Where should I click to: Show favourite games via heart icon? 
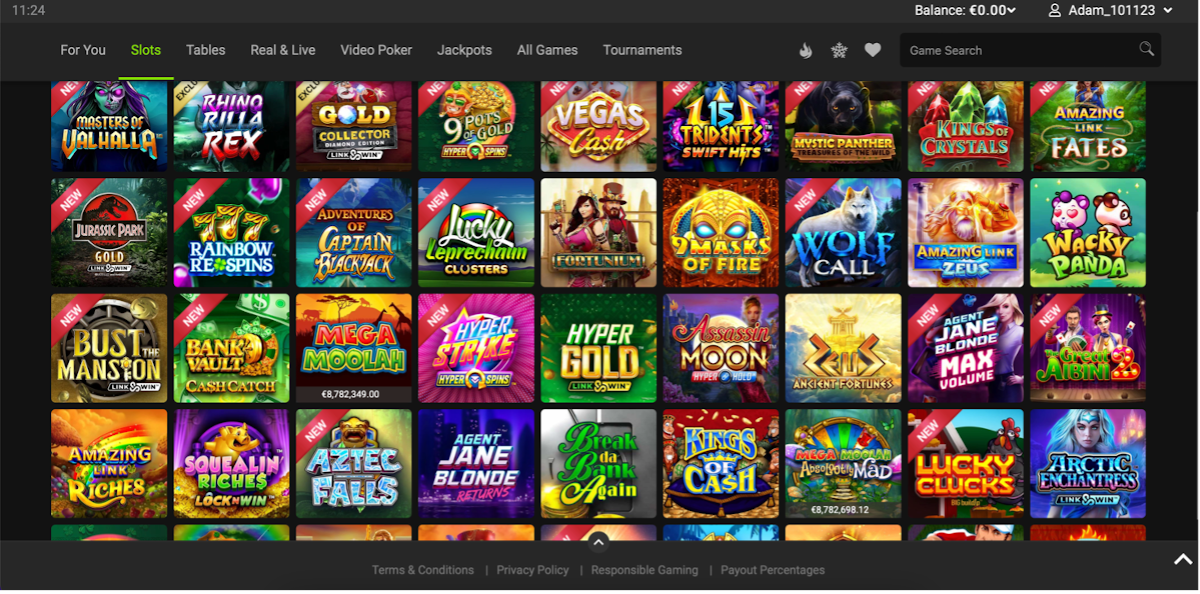click(x=873, y=50)
